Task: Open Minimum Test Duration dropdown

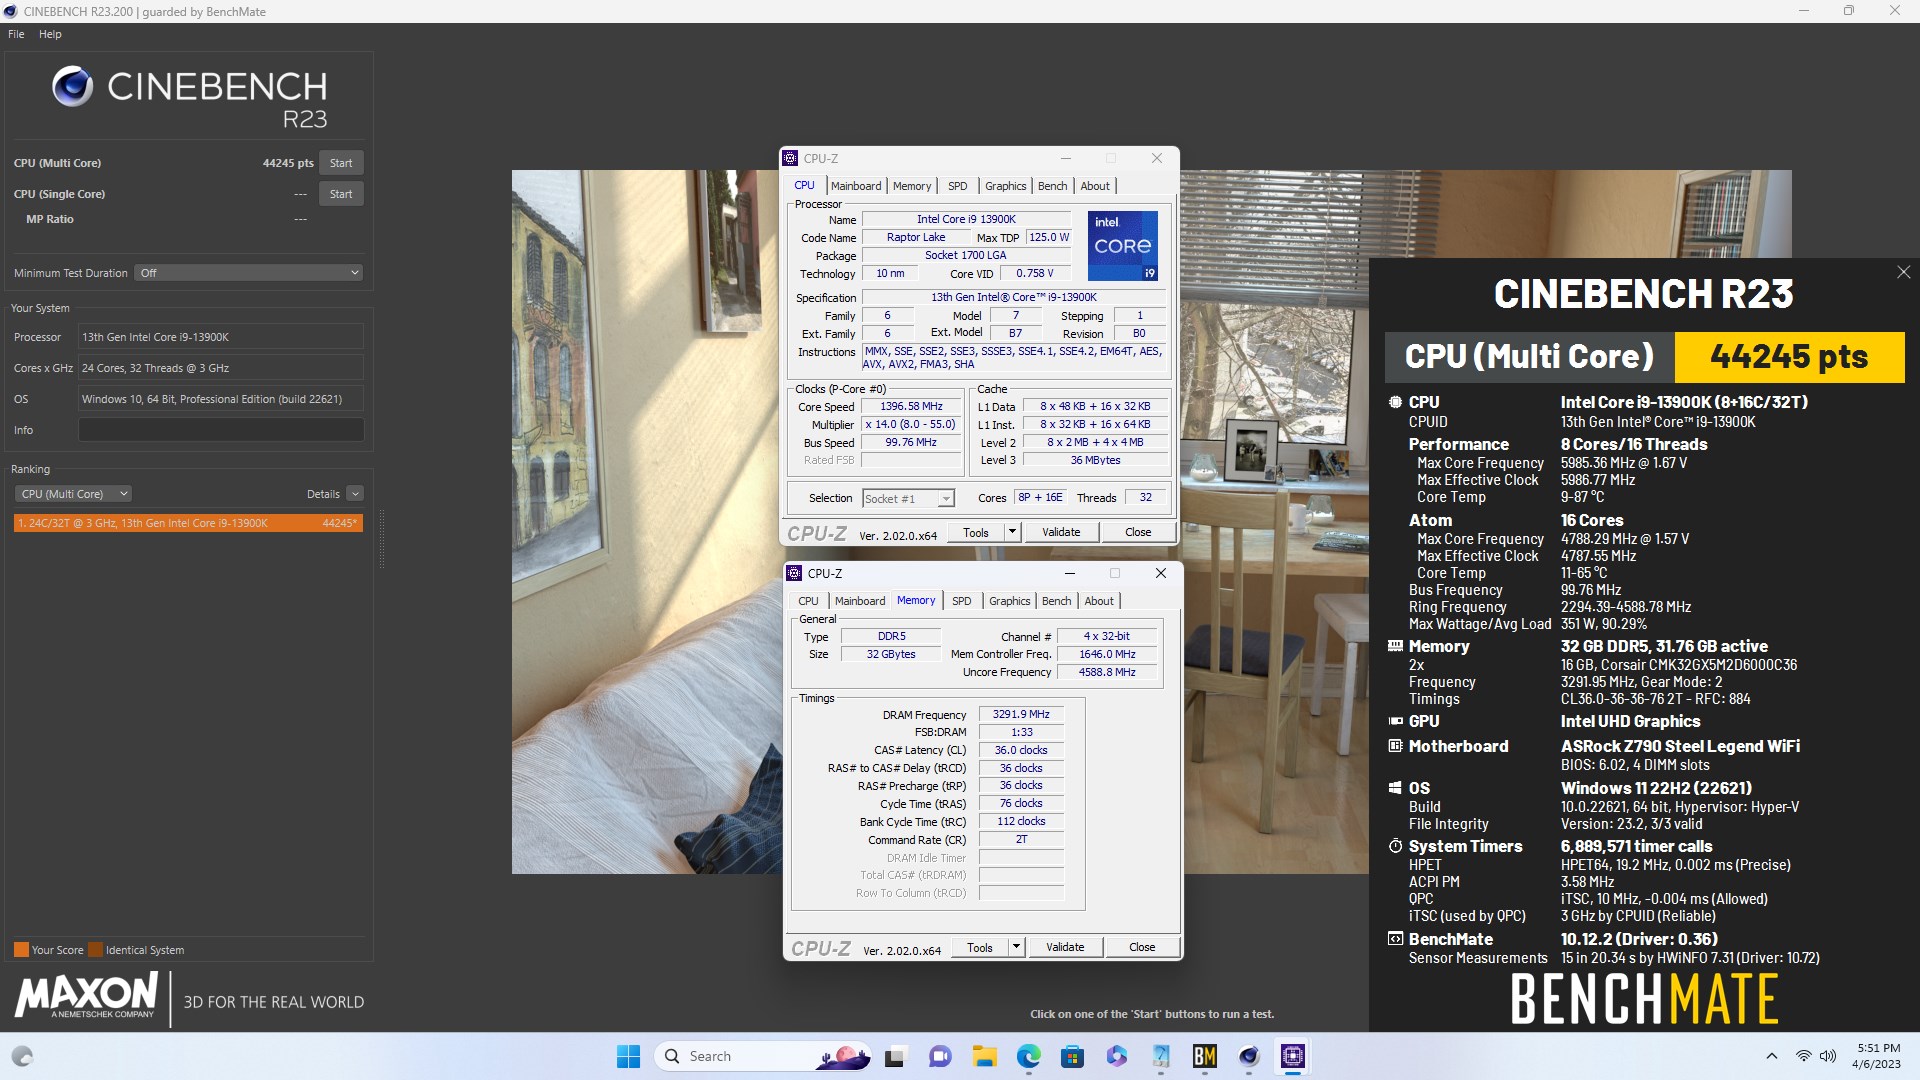Action: 248,273
